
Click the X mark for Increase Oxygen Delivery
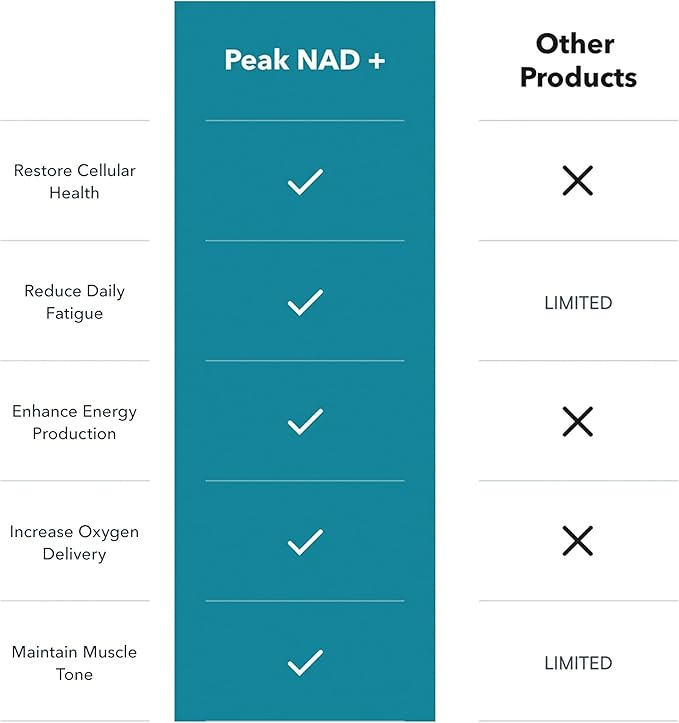pos(578,542)
